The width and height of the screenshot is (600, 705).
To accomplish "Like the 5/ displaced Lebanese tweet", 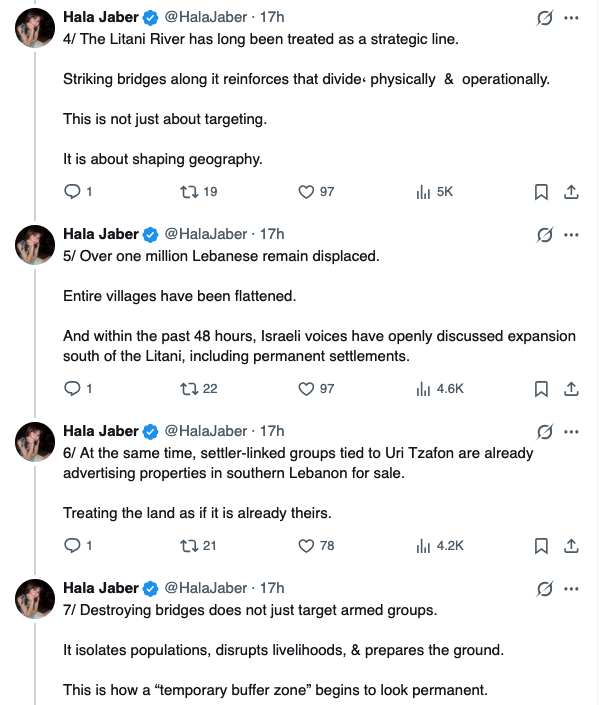I will [x=307, y=388].
